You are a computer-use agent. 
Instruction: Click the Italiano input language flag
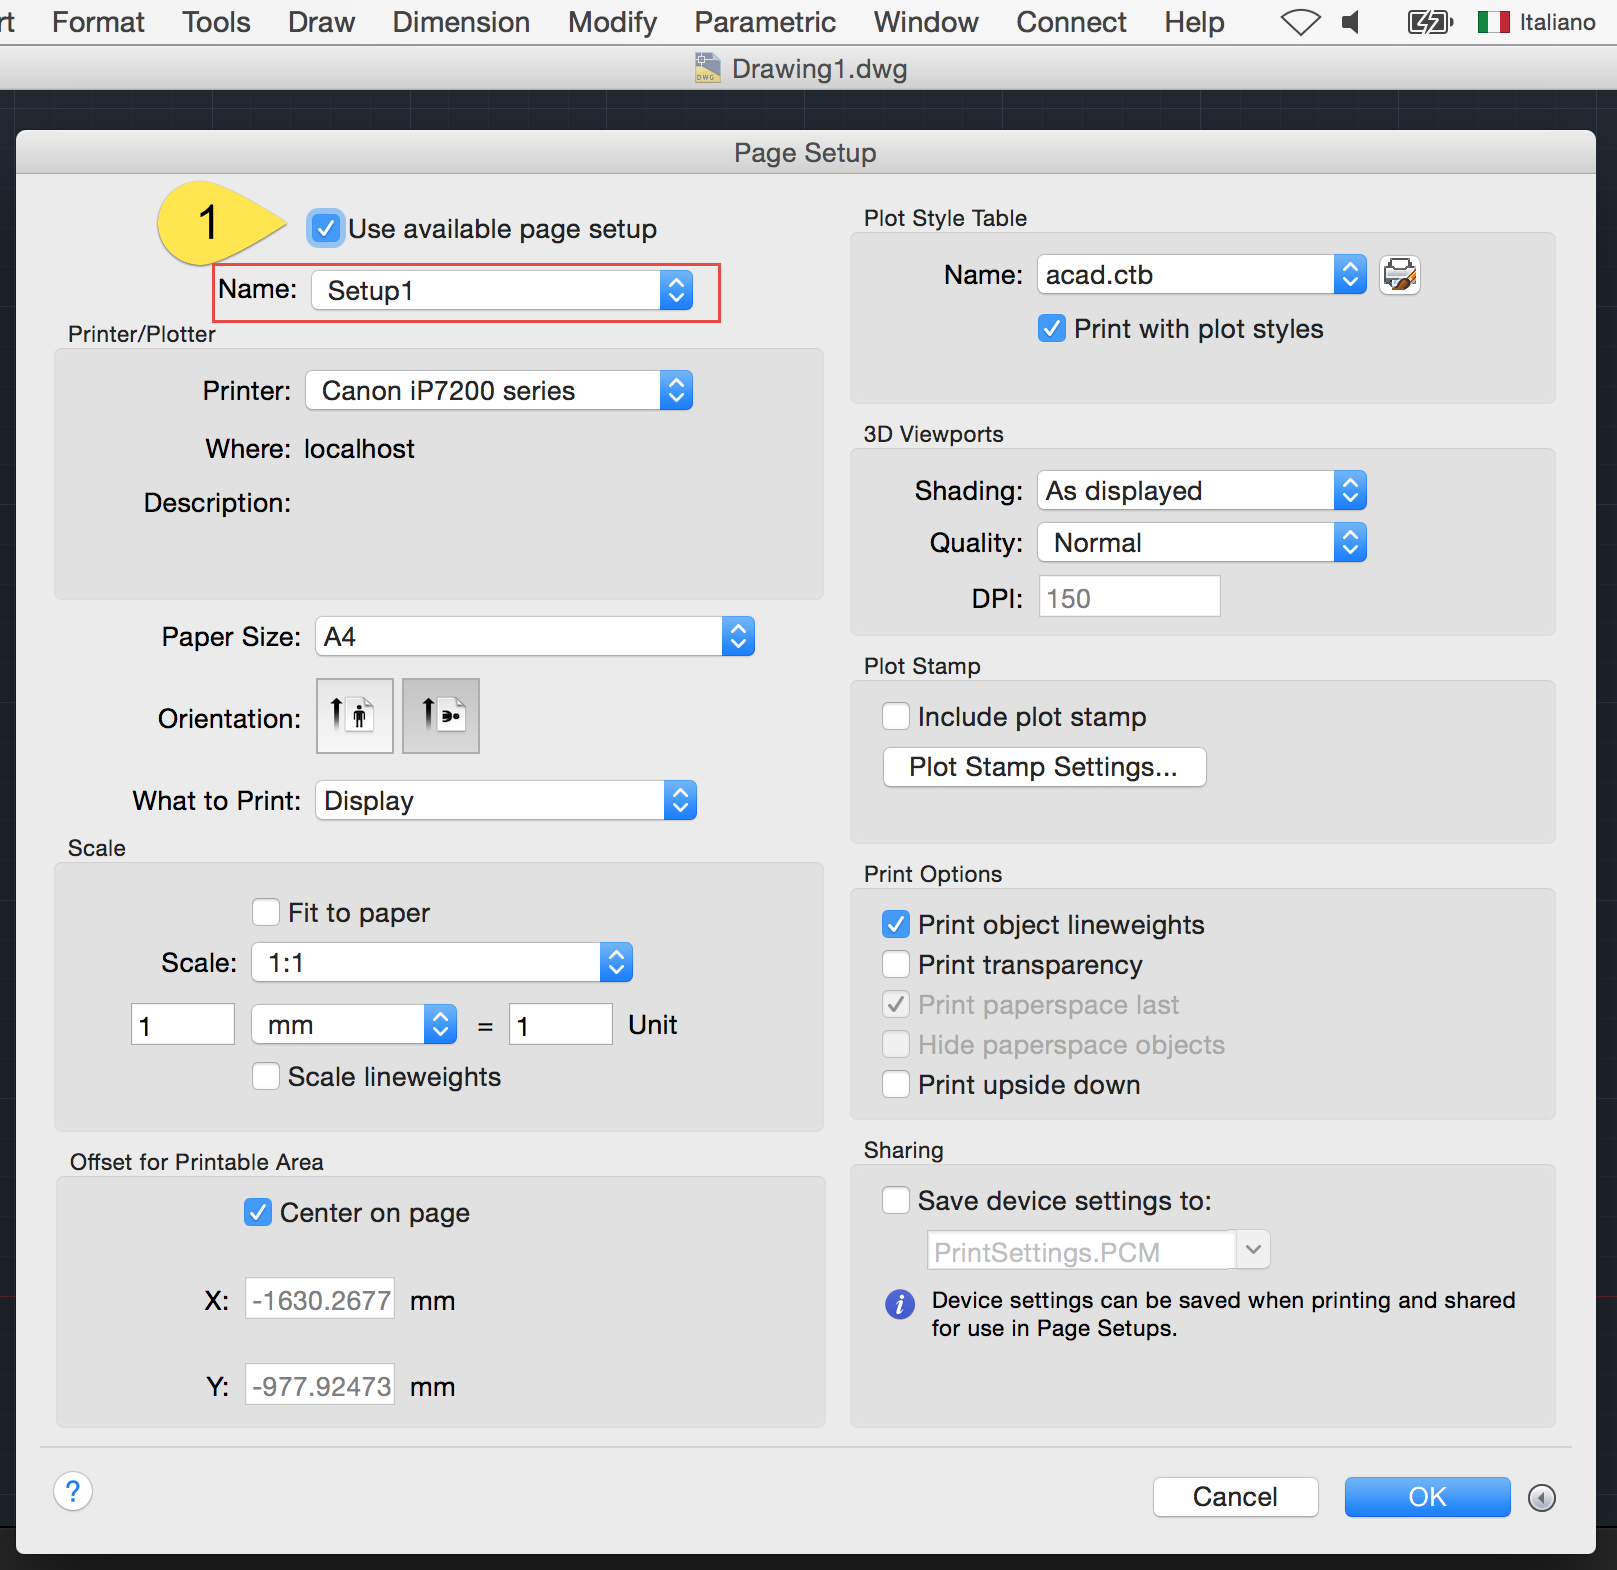point(1494,20)
